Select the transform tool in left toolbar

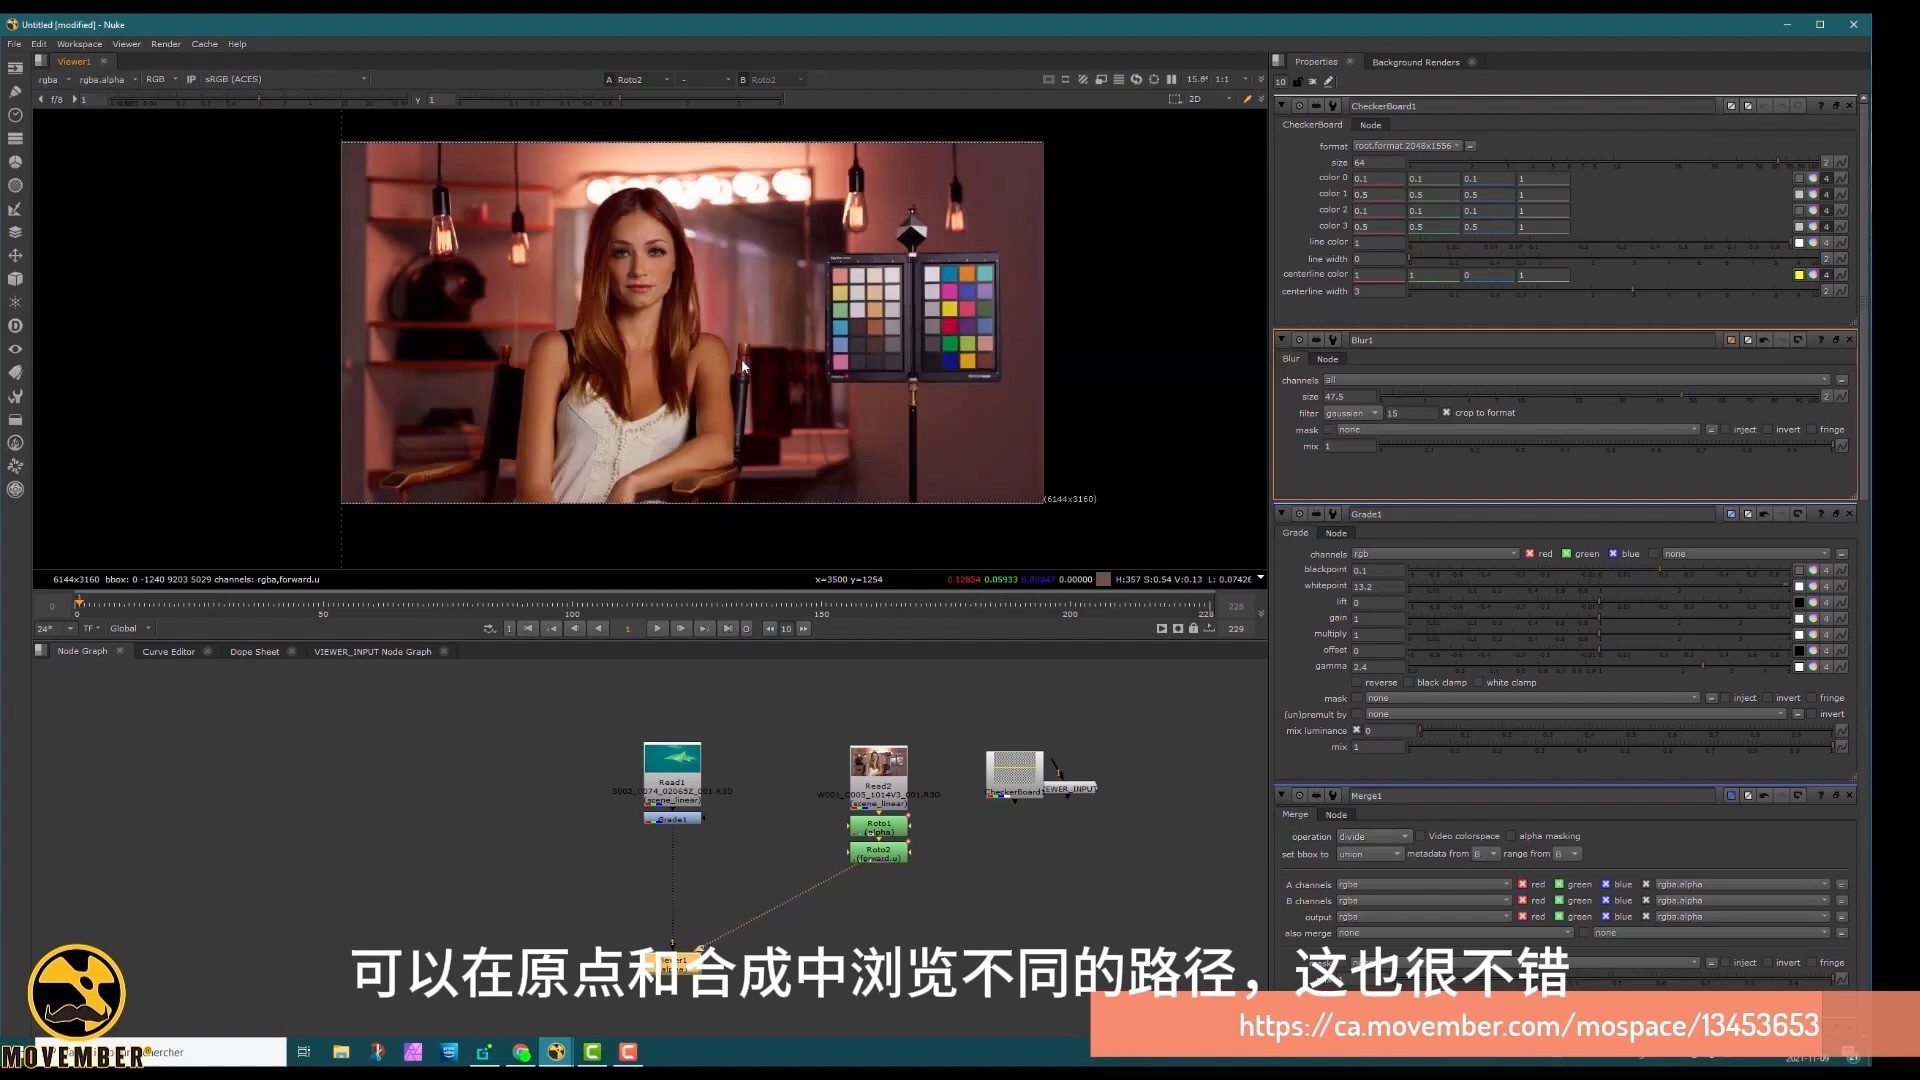click(16, 256)
